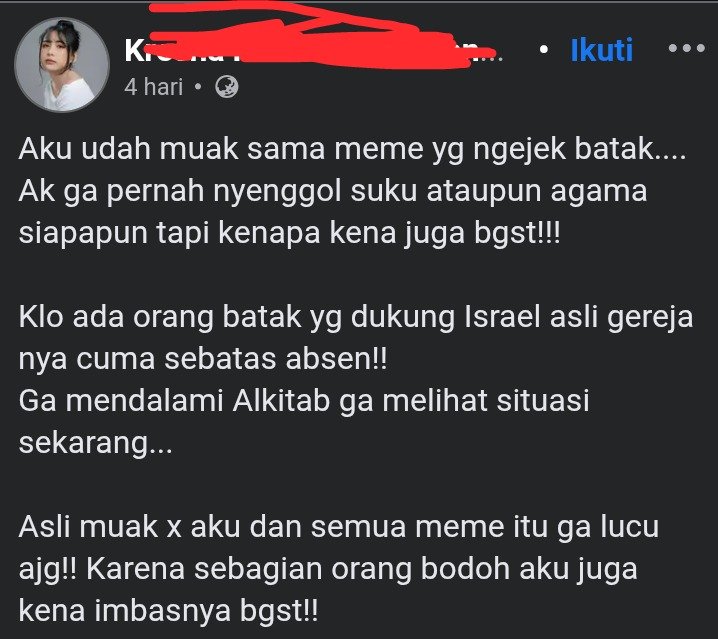Open the poster's profile picture

click(62, 65)
